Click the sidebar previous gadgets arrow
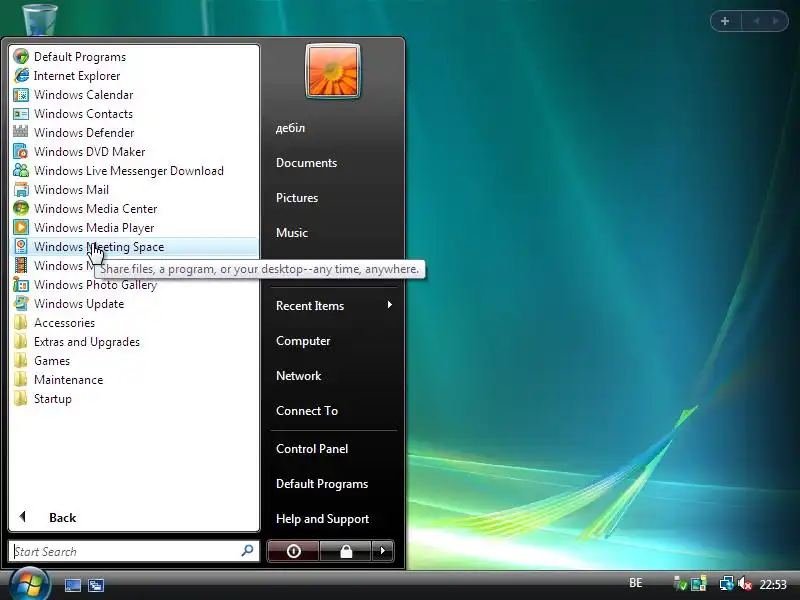The image size is (800, 600). point(756,21)
